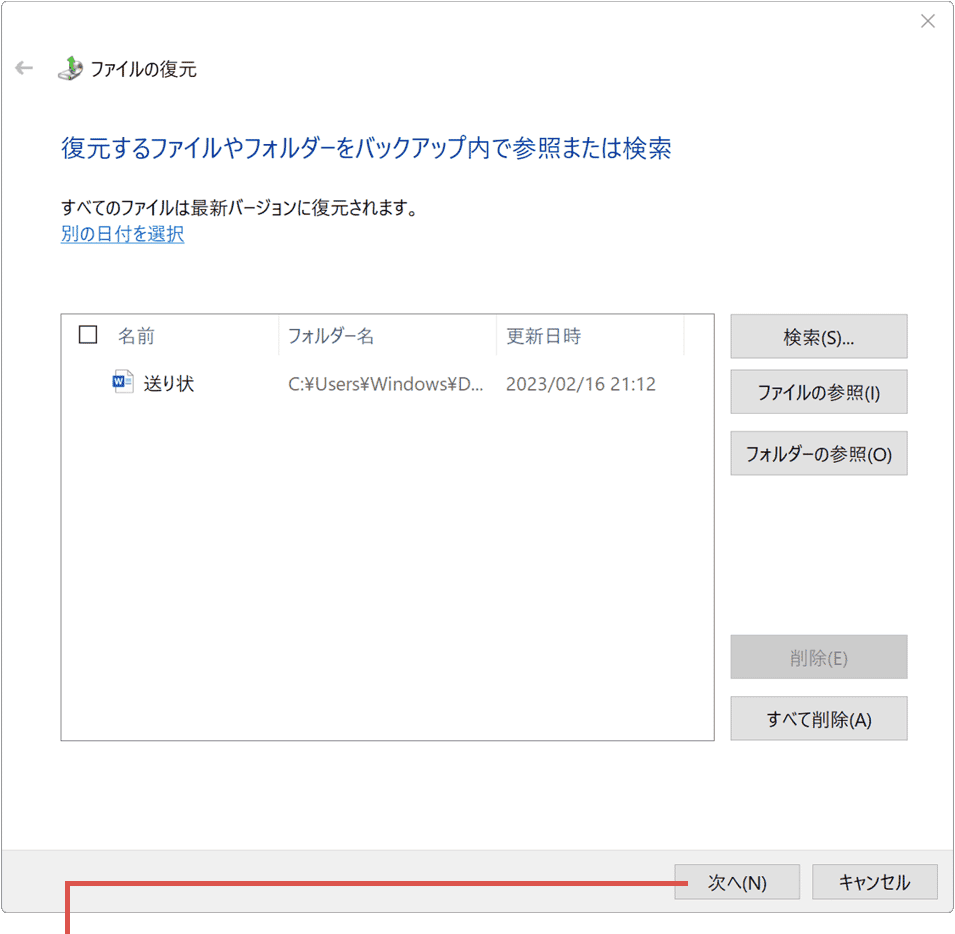
Task: Sort the list by フォルダー名 column
Action: pyautogui.click(x=331, y=336)
